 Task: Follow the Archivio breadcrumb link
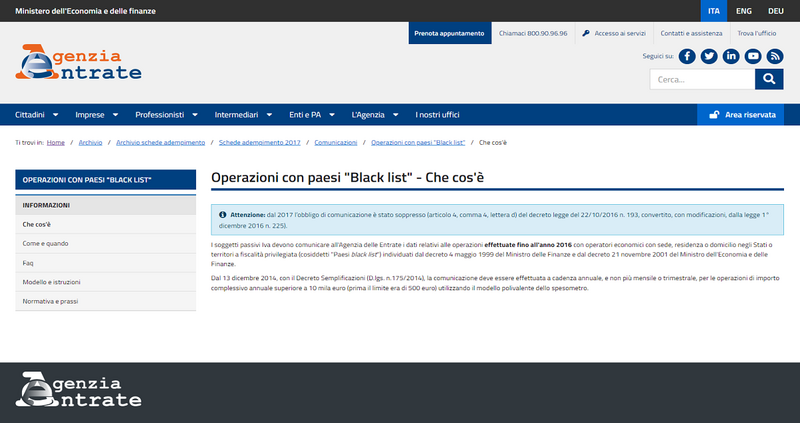tap(90, 142)
